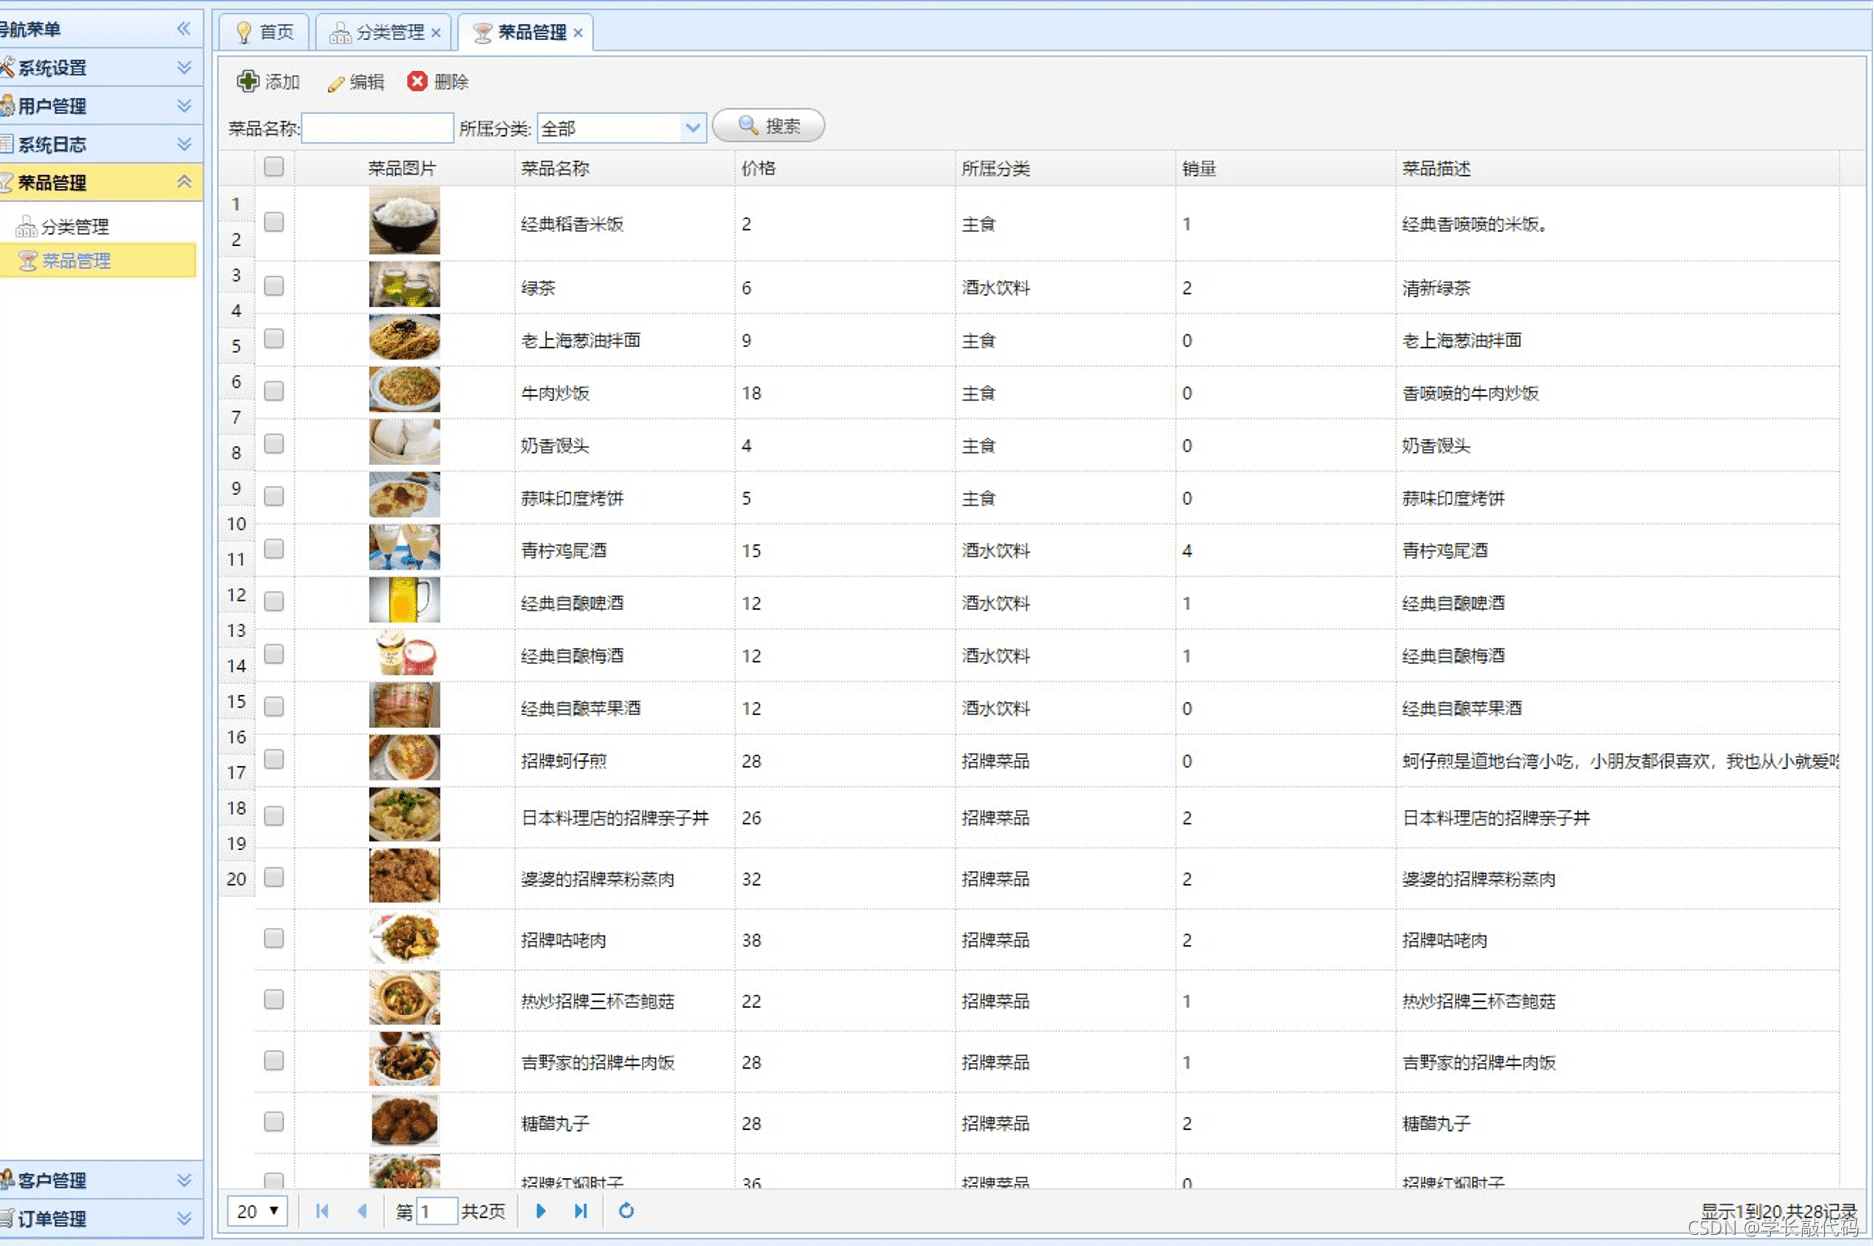Open the 所属分类 category dropdown

click(x=691, y=128)
